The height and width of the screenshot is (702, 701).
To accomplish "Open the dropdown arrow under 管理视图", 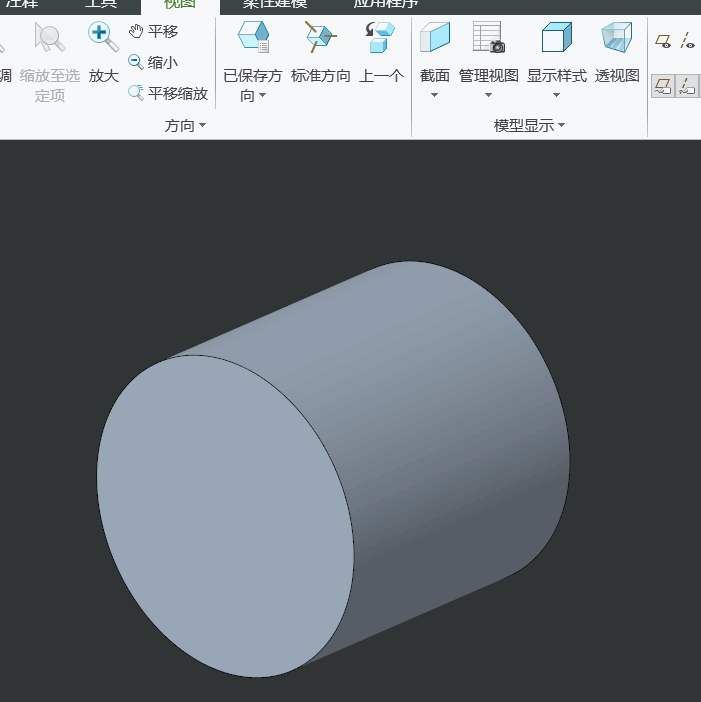I will point(488,95).
